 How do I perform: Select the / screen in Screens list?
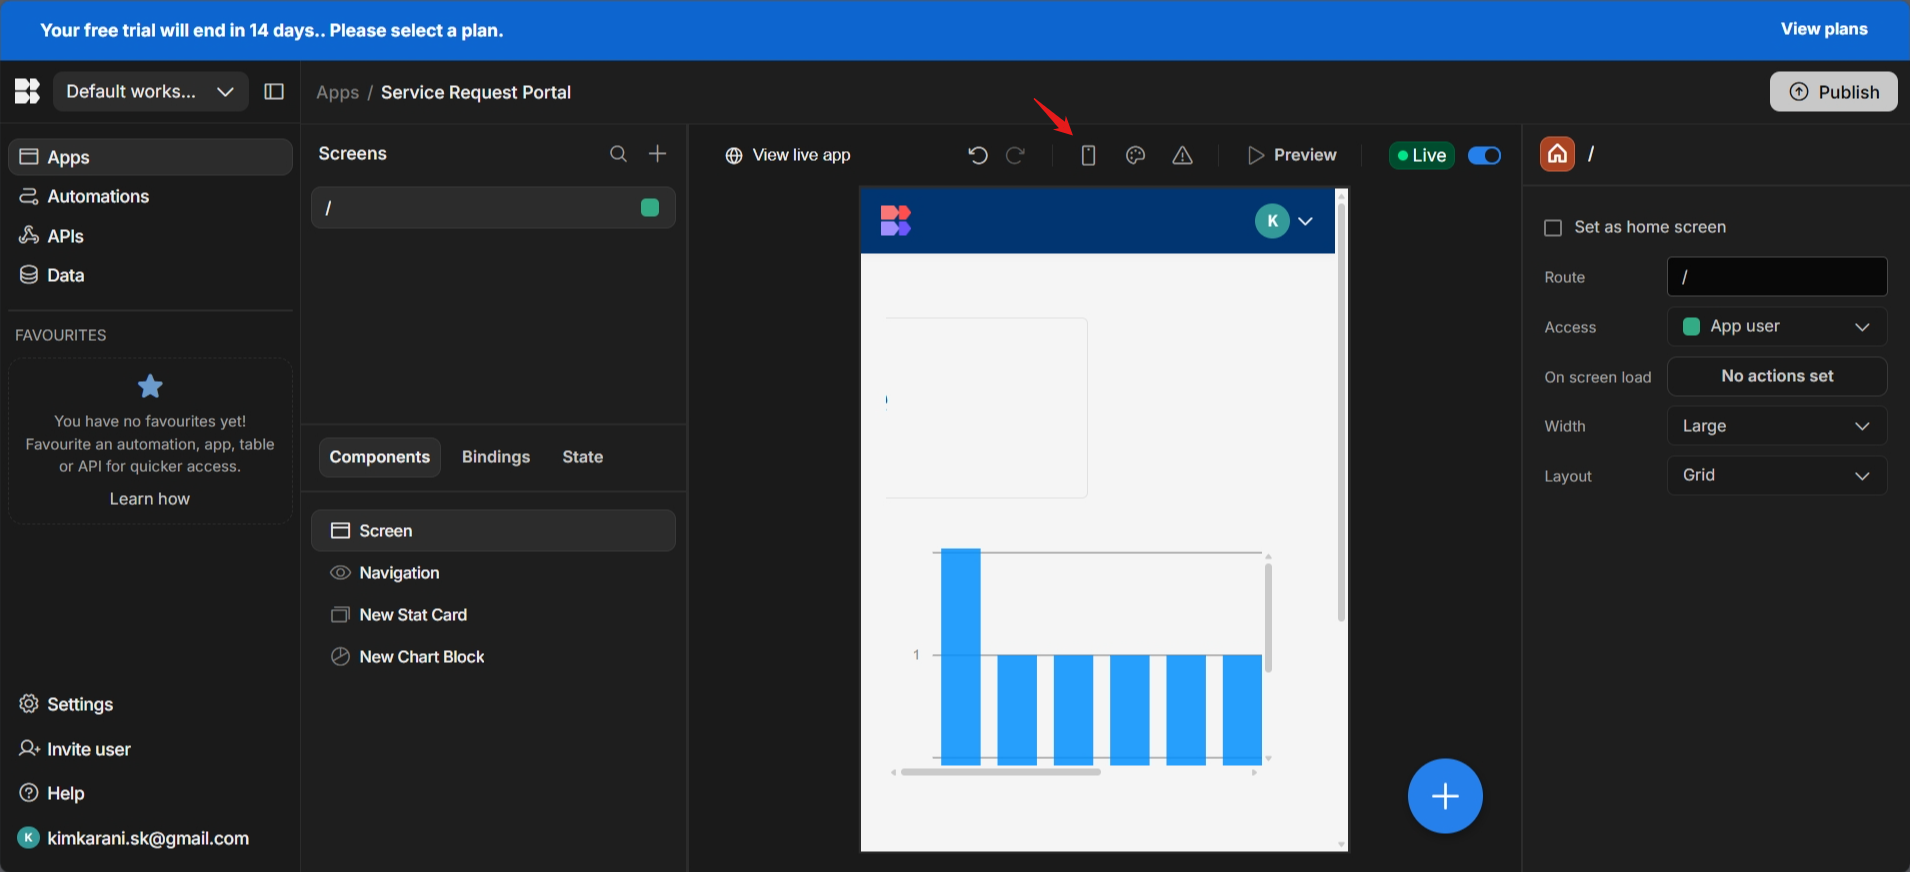[x=493, y=207]
